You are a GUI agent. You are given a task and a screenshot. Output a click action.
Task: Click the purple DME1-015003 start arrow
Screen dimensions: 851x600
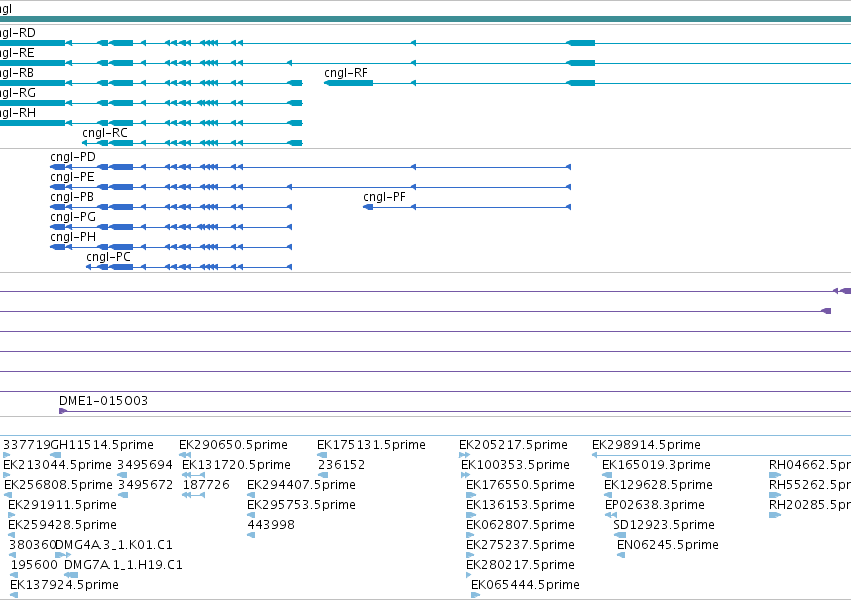62,411
